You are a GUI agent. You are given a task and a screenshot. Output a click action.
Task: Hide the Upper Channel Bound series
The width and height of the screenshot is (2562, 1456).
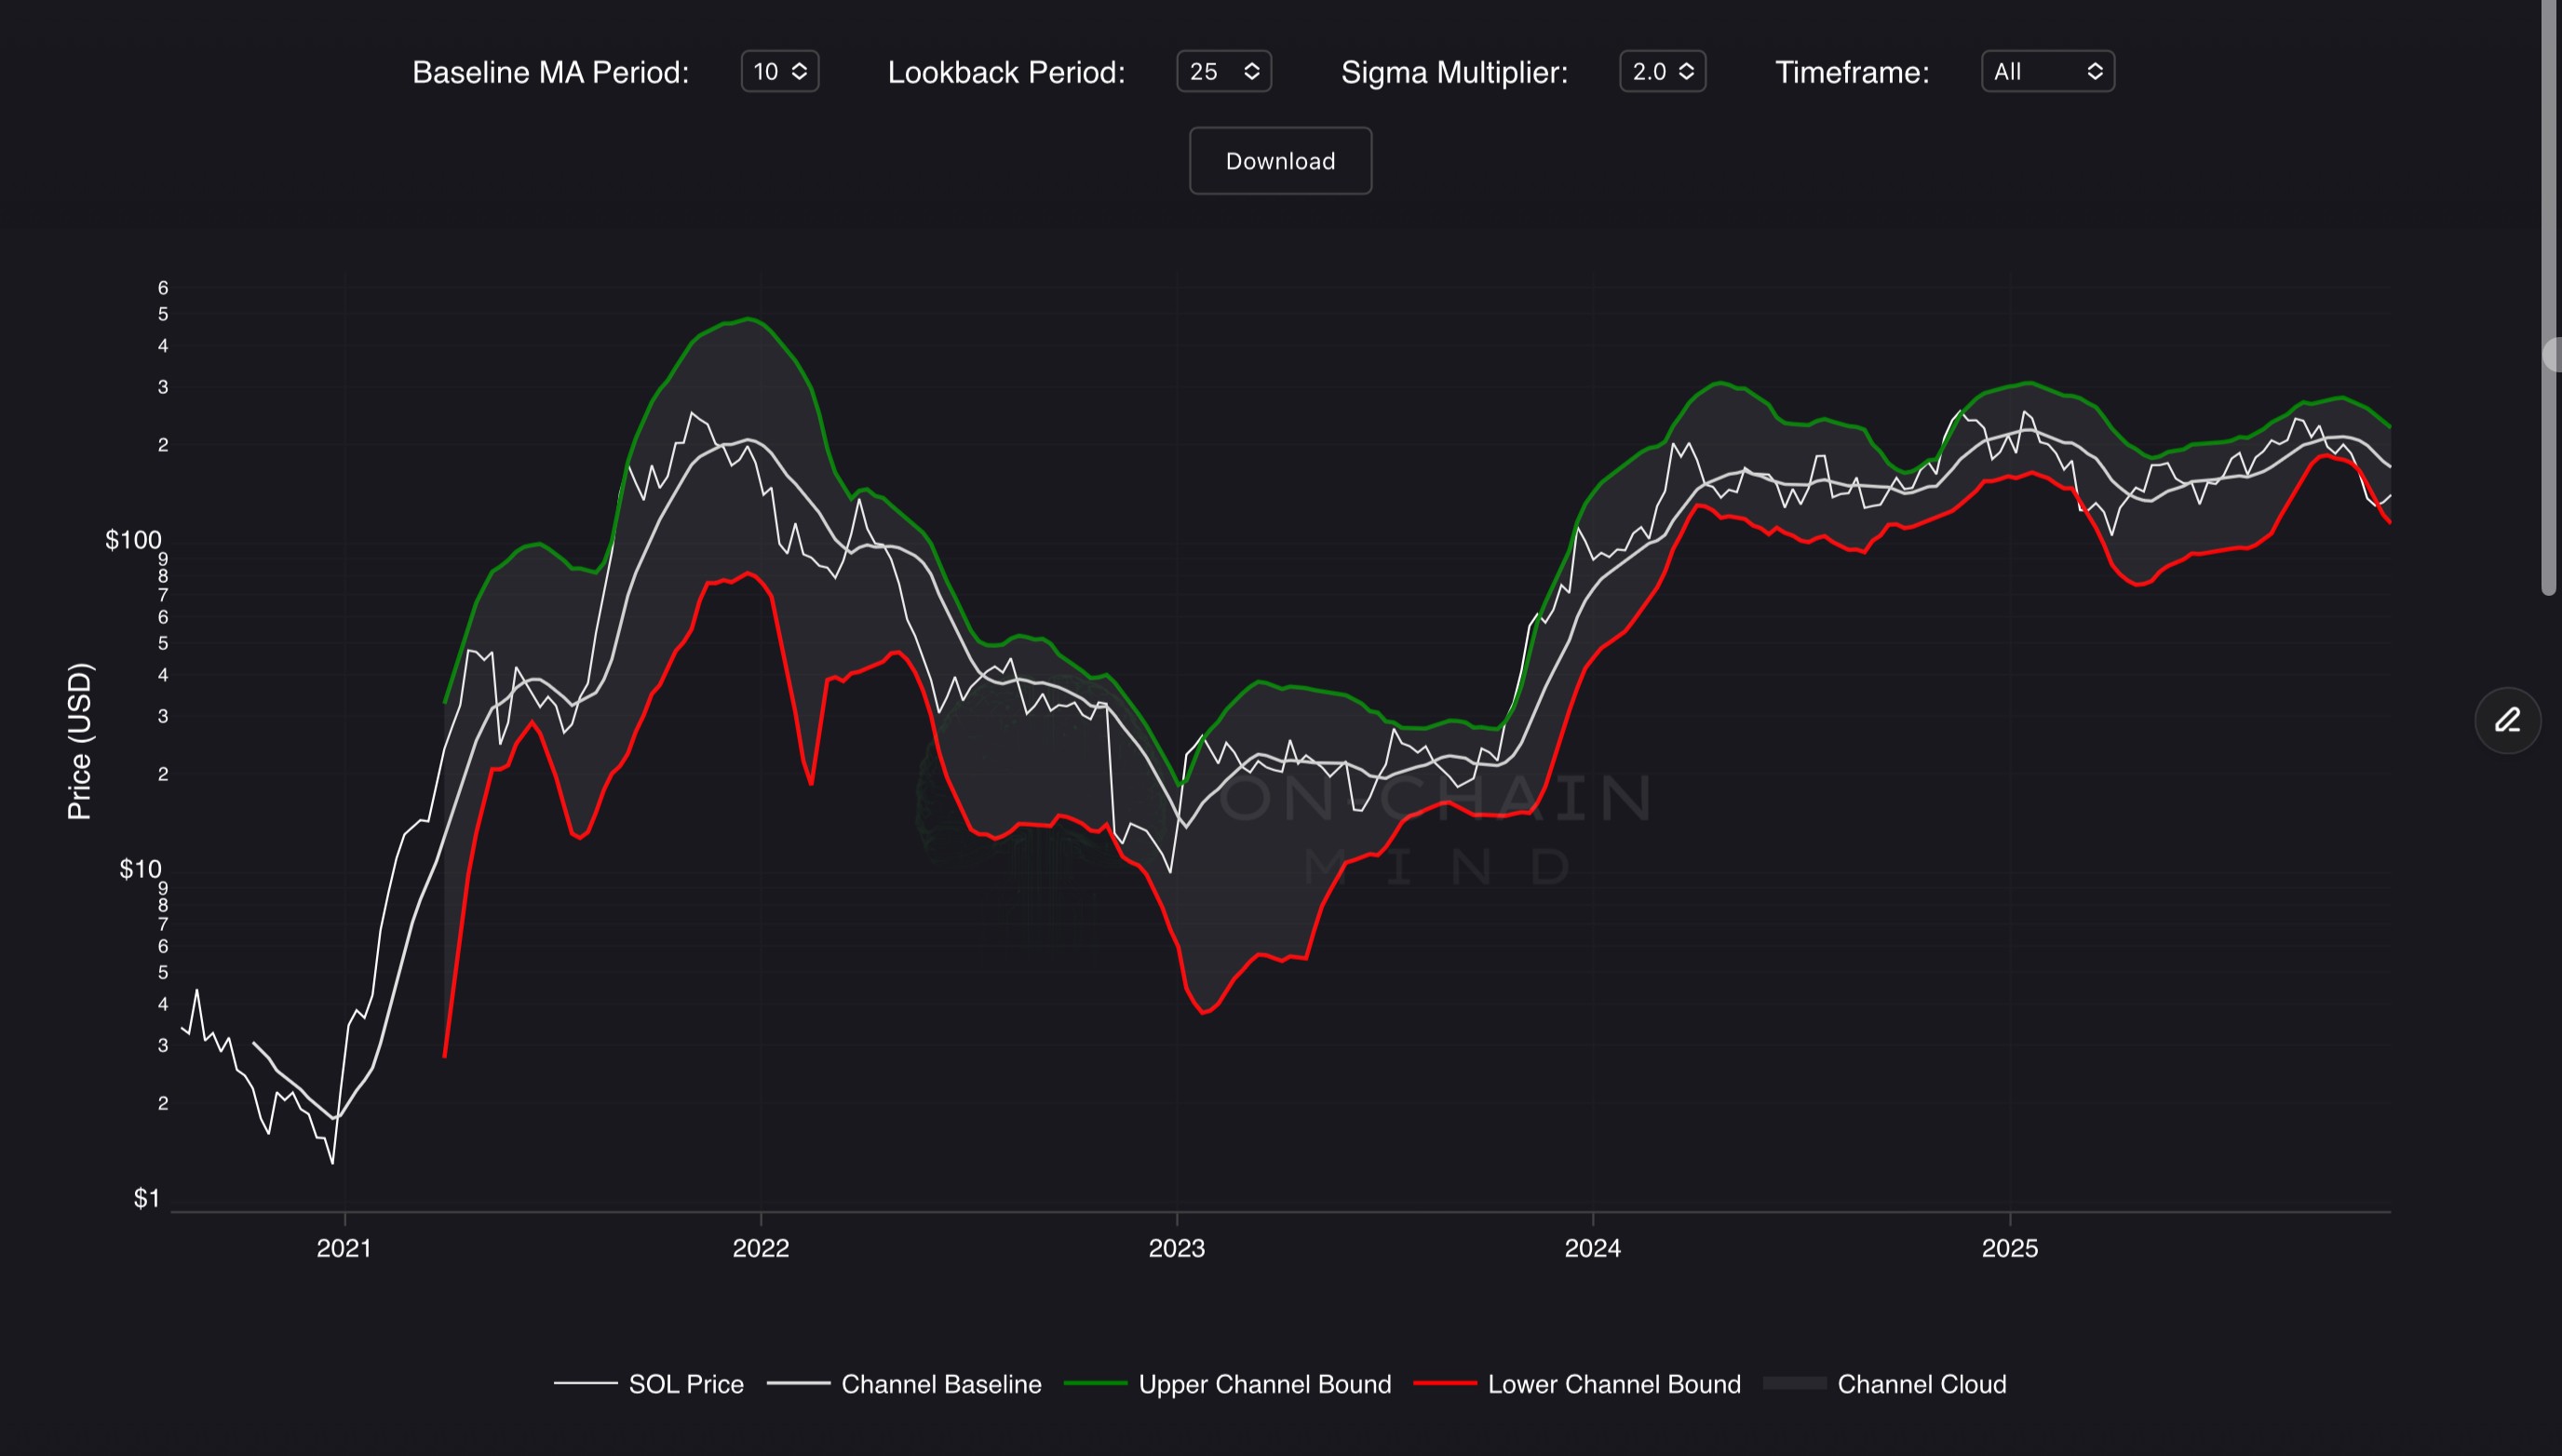pyautogui.click(x=1264, y=1384)
